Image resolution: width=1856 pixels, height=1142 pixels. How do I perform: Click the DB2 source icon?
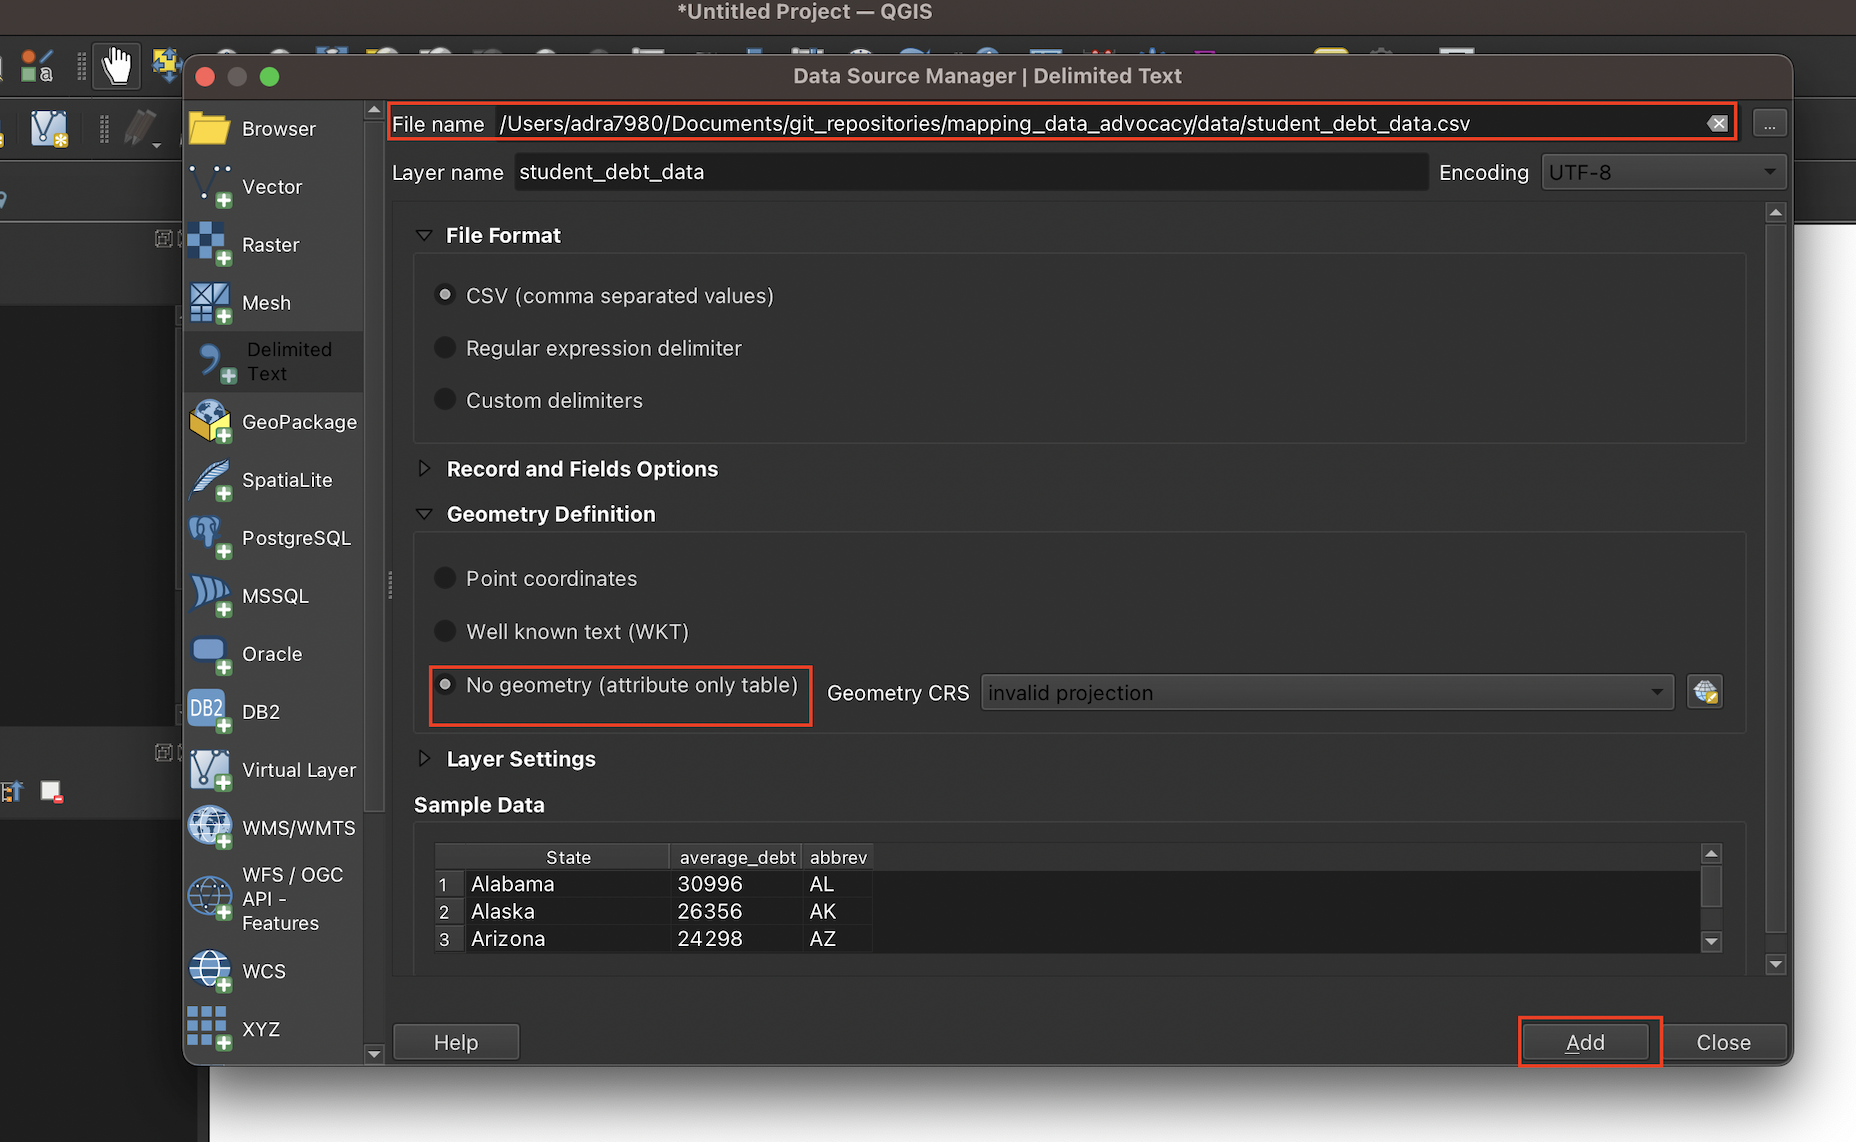210,712
